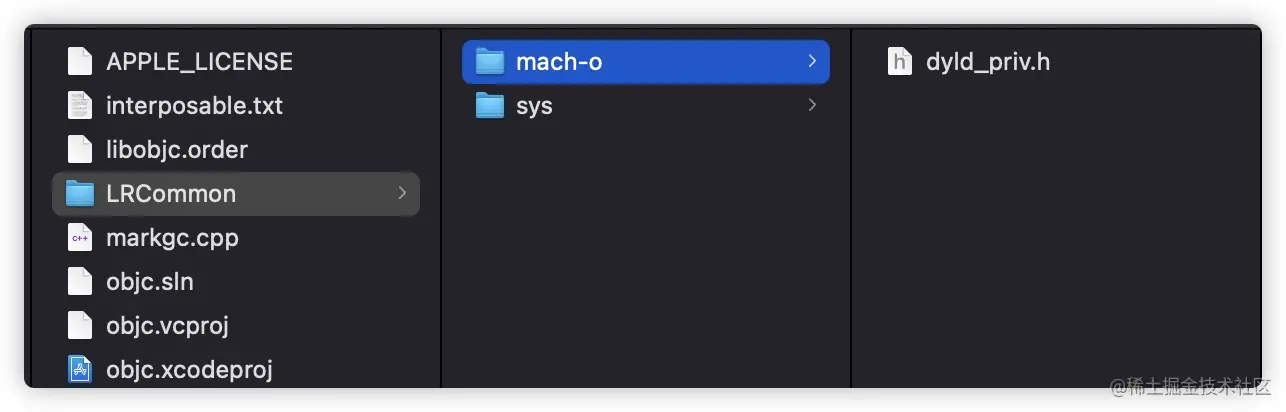1286x412 pixels.
Task: Select the interposable.txt file name
Action: (x=194, y=106)
